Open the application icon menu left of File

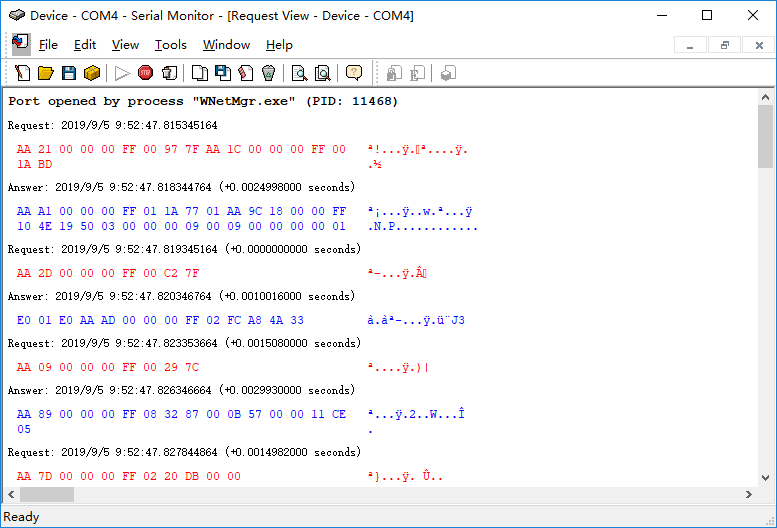point(20,44)
